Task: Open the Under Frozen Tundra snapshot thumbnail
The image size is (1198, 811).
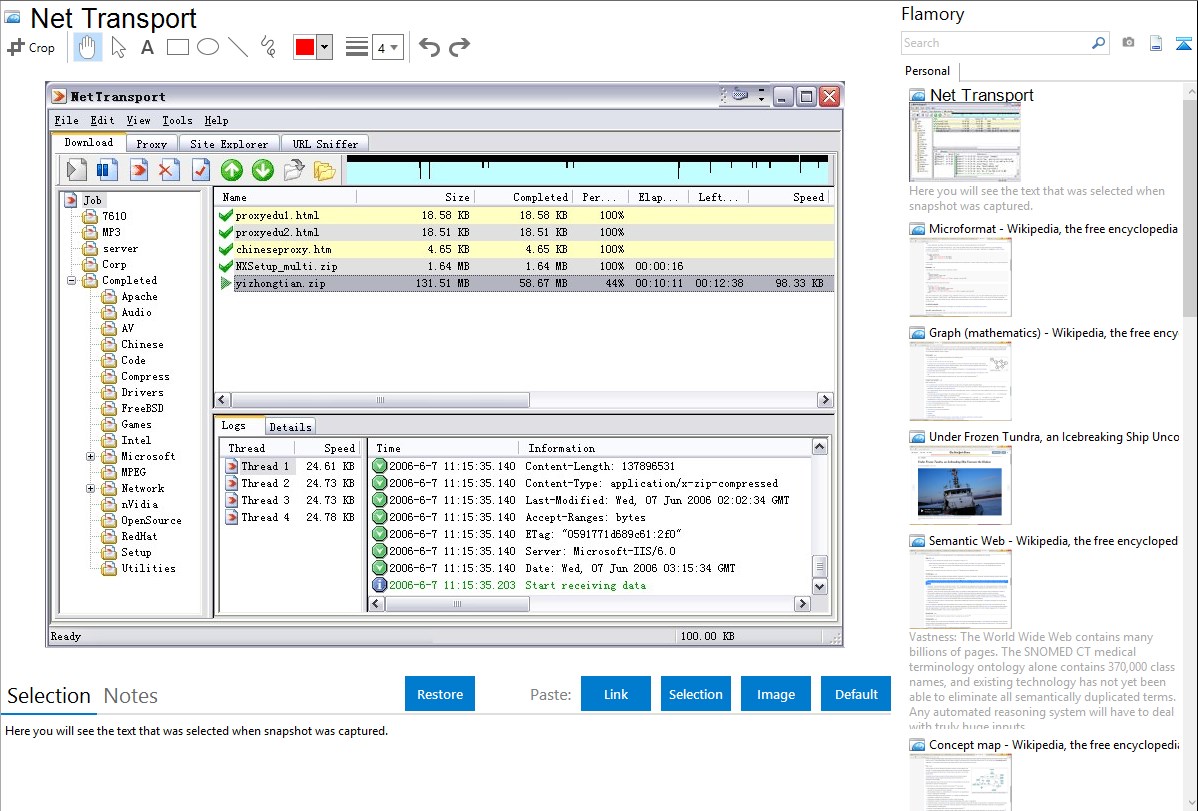Action: [960, 485]
